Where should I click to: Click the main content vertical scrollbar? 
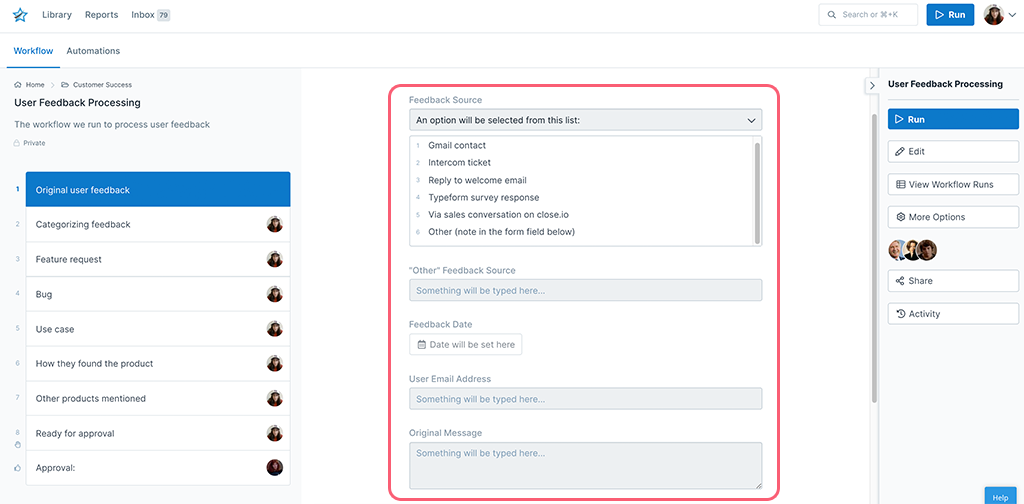(x=874, y=258)
